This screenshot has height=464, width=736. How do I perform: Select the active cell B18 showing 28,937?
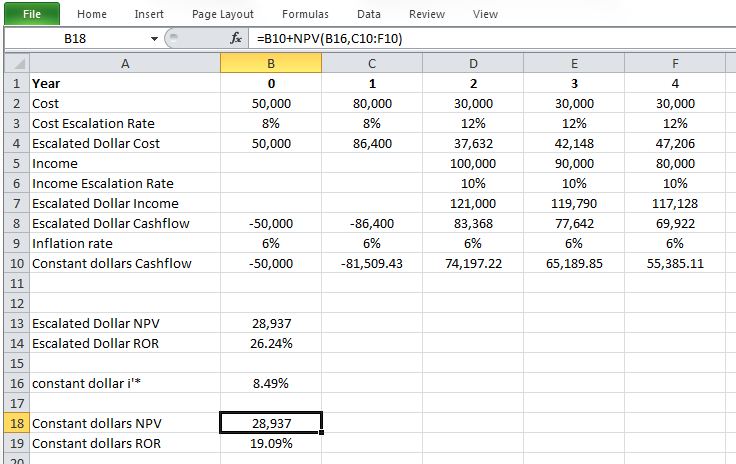(x=271, y=423)
